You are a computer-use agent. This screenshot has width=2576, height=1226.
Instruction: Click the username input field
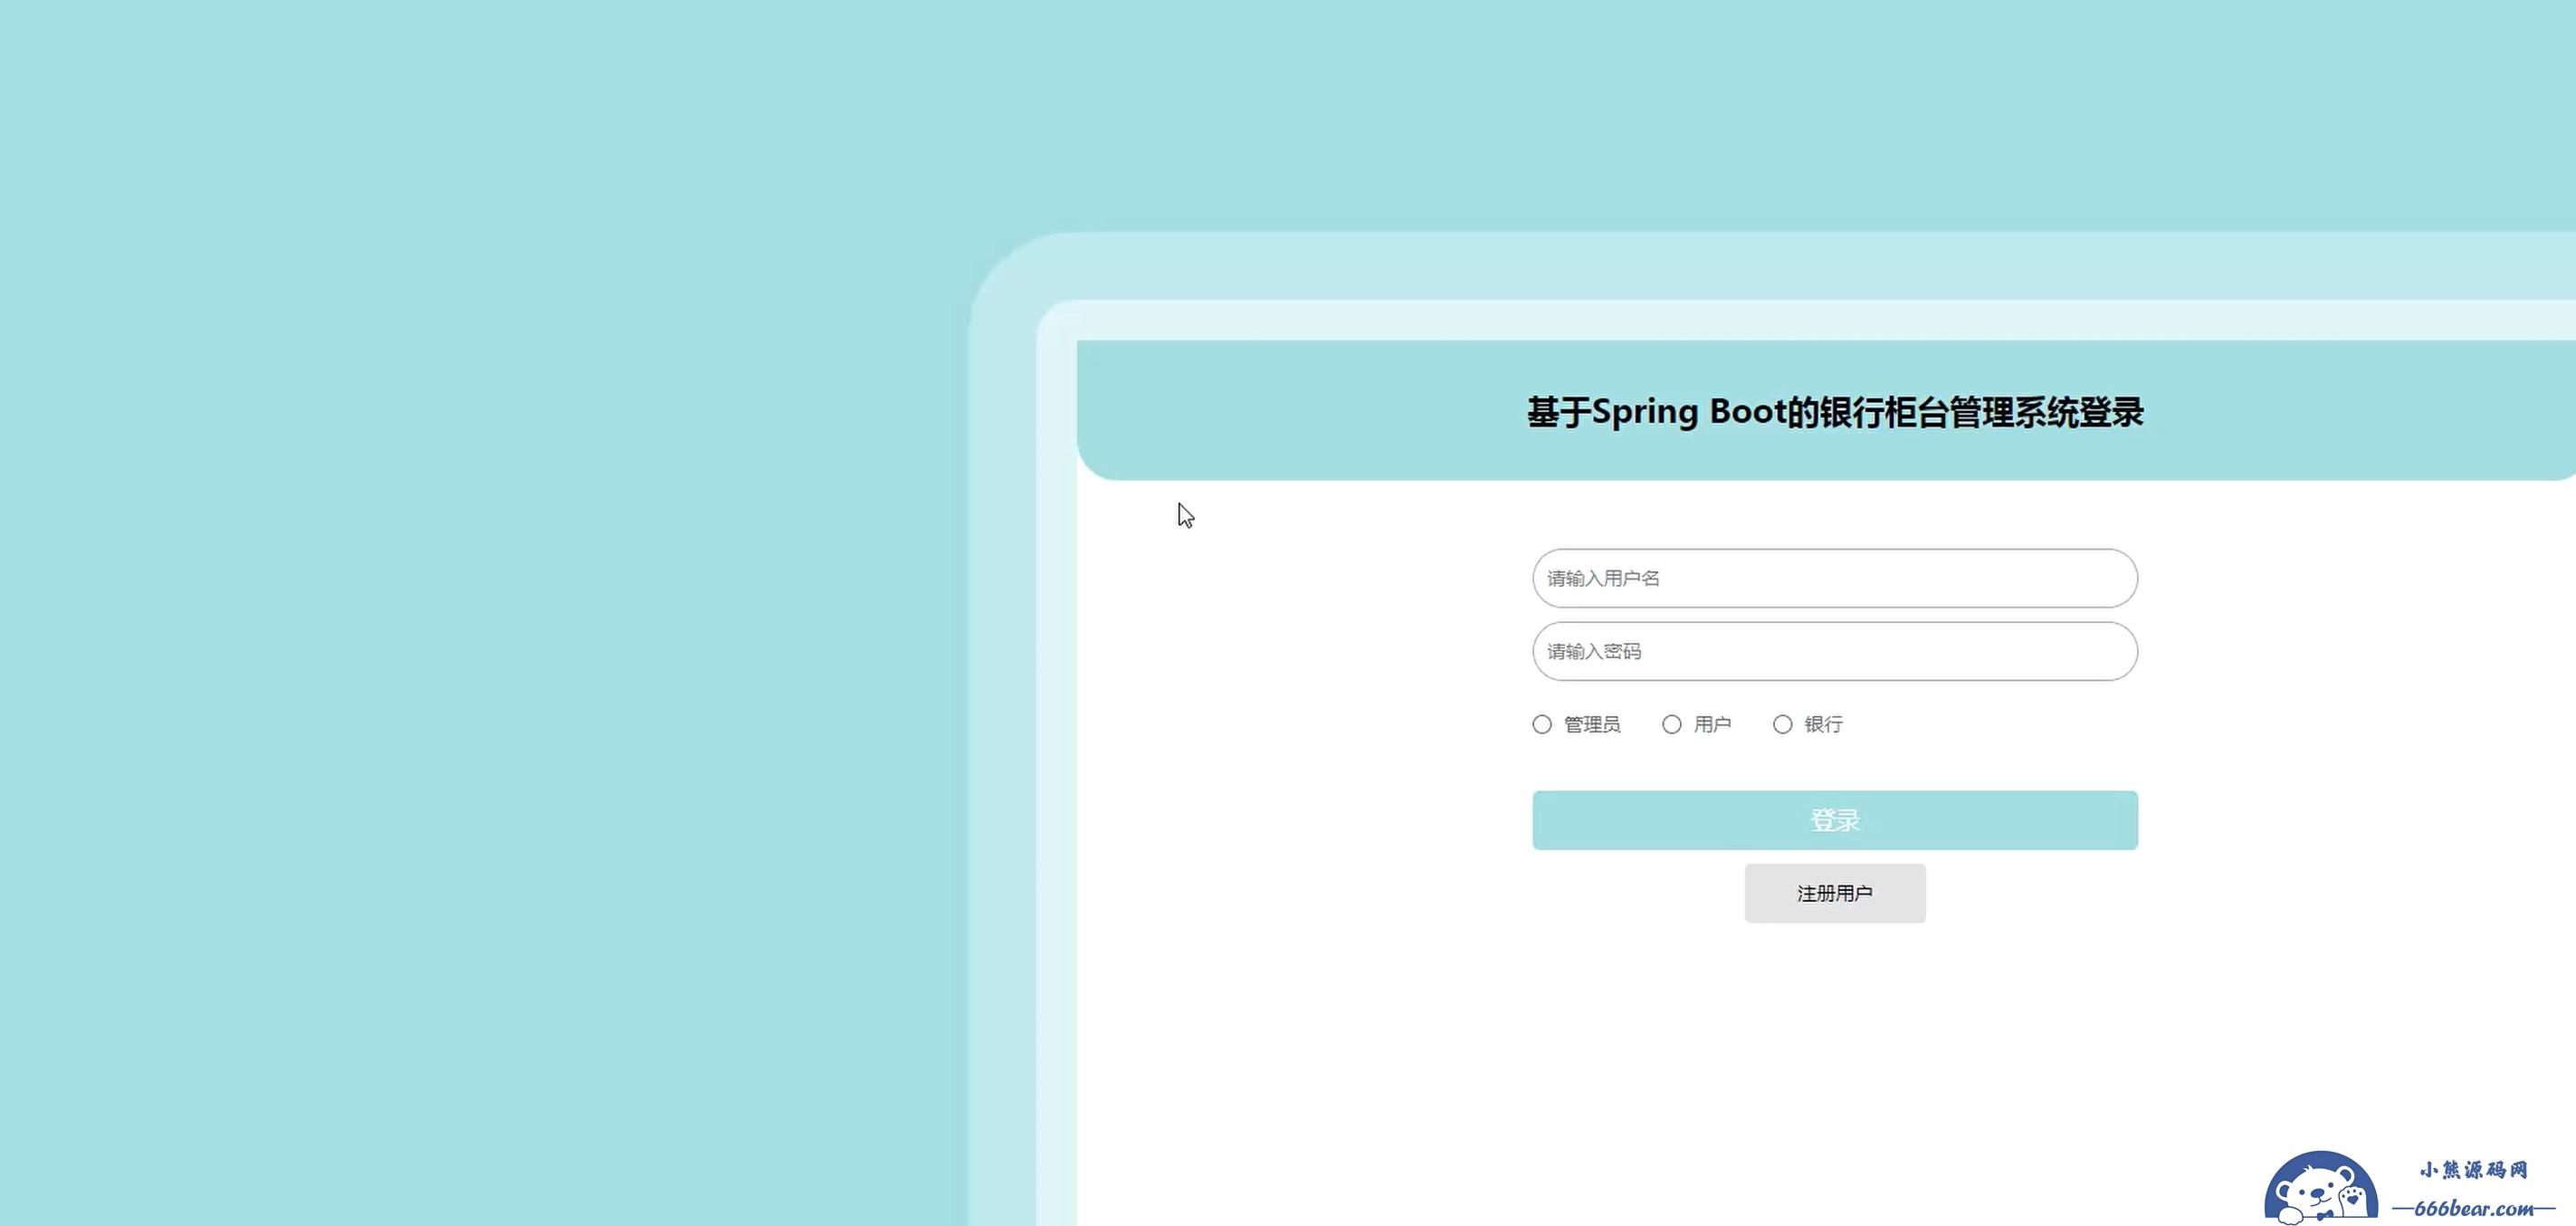1835,578
